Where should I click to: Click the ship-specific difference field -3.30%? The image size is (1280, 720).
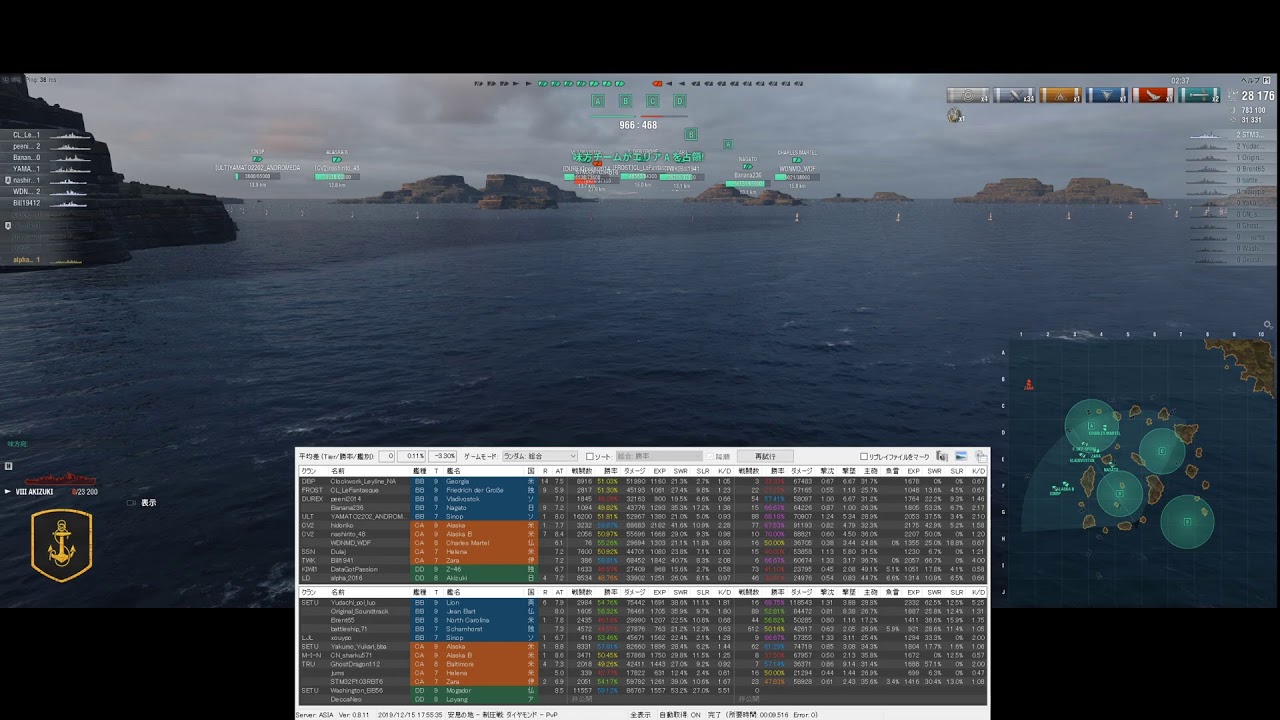click(443, 456)
